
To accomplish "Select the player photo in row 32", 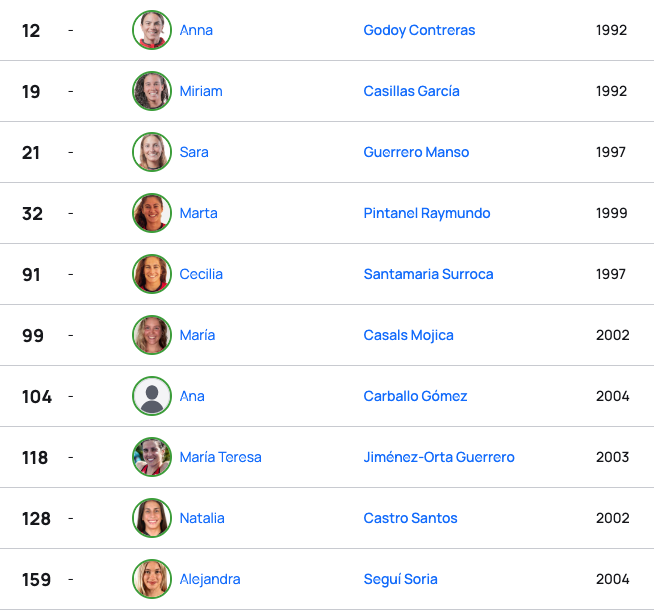I will [152, 213].
